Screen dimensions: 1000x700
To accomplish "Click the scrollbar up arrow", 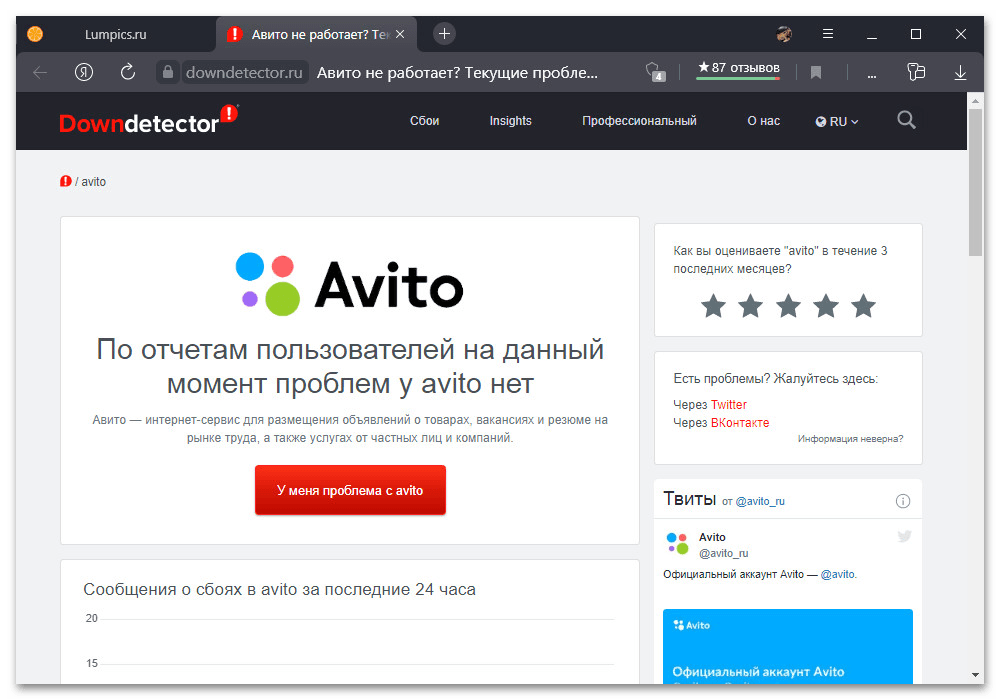I will 975,101.
